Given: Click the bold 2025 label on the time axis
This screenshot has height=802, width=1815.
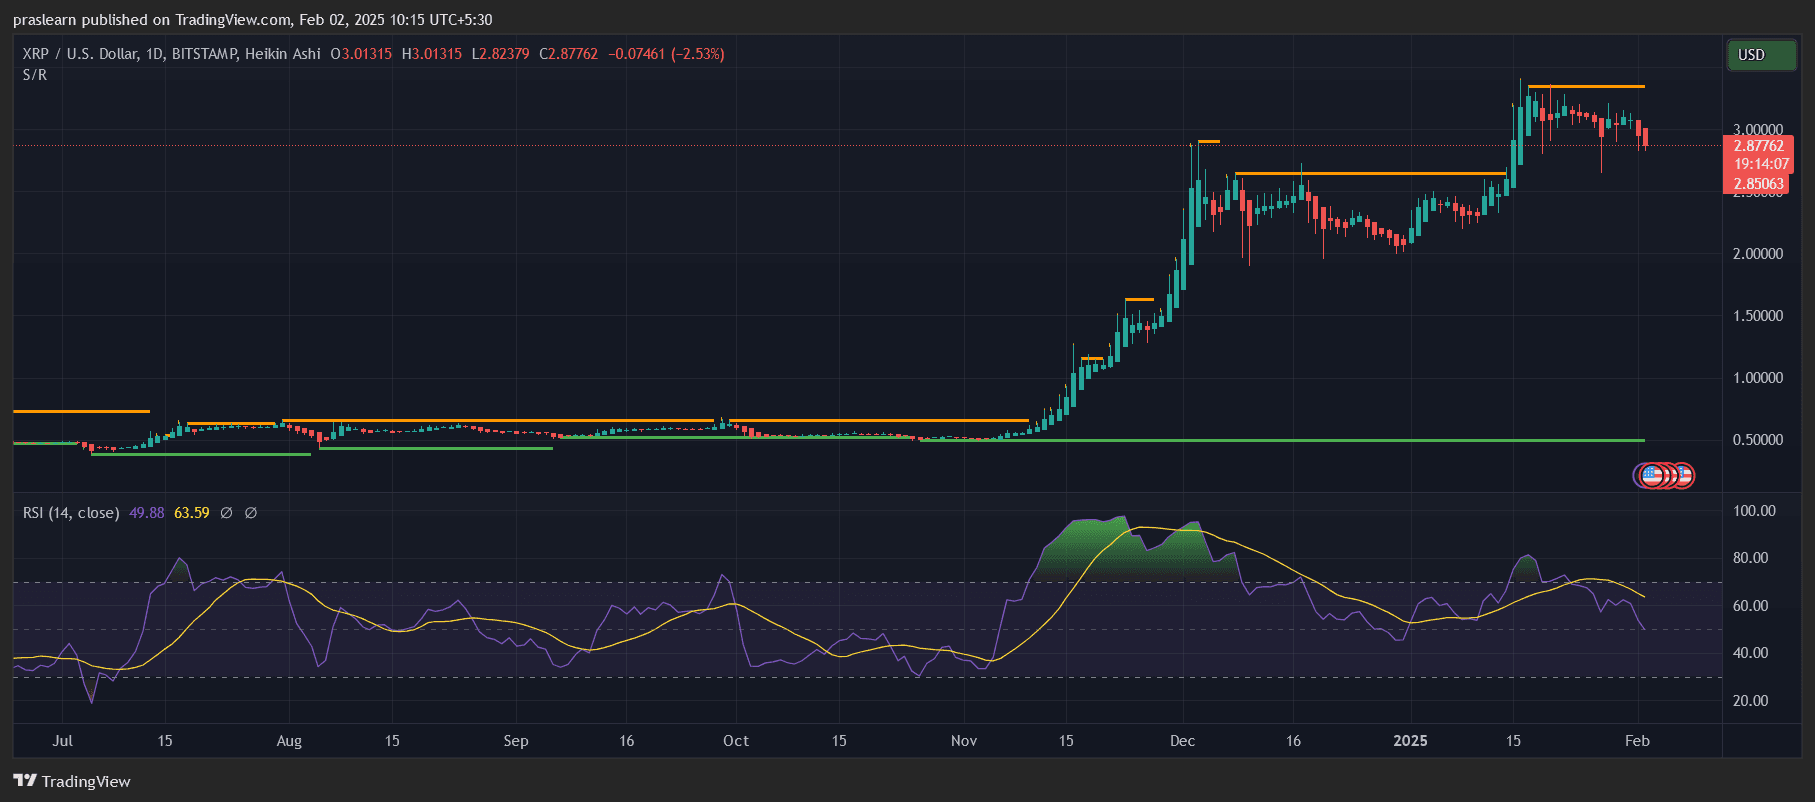Looking at the screenshot, I should tap(1410, 741).
